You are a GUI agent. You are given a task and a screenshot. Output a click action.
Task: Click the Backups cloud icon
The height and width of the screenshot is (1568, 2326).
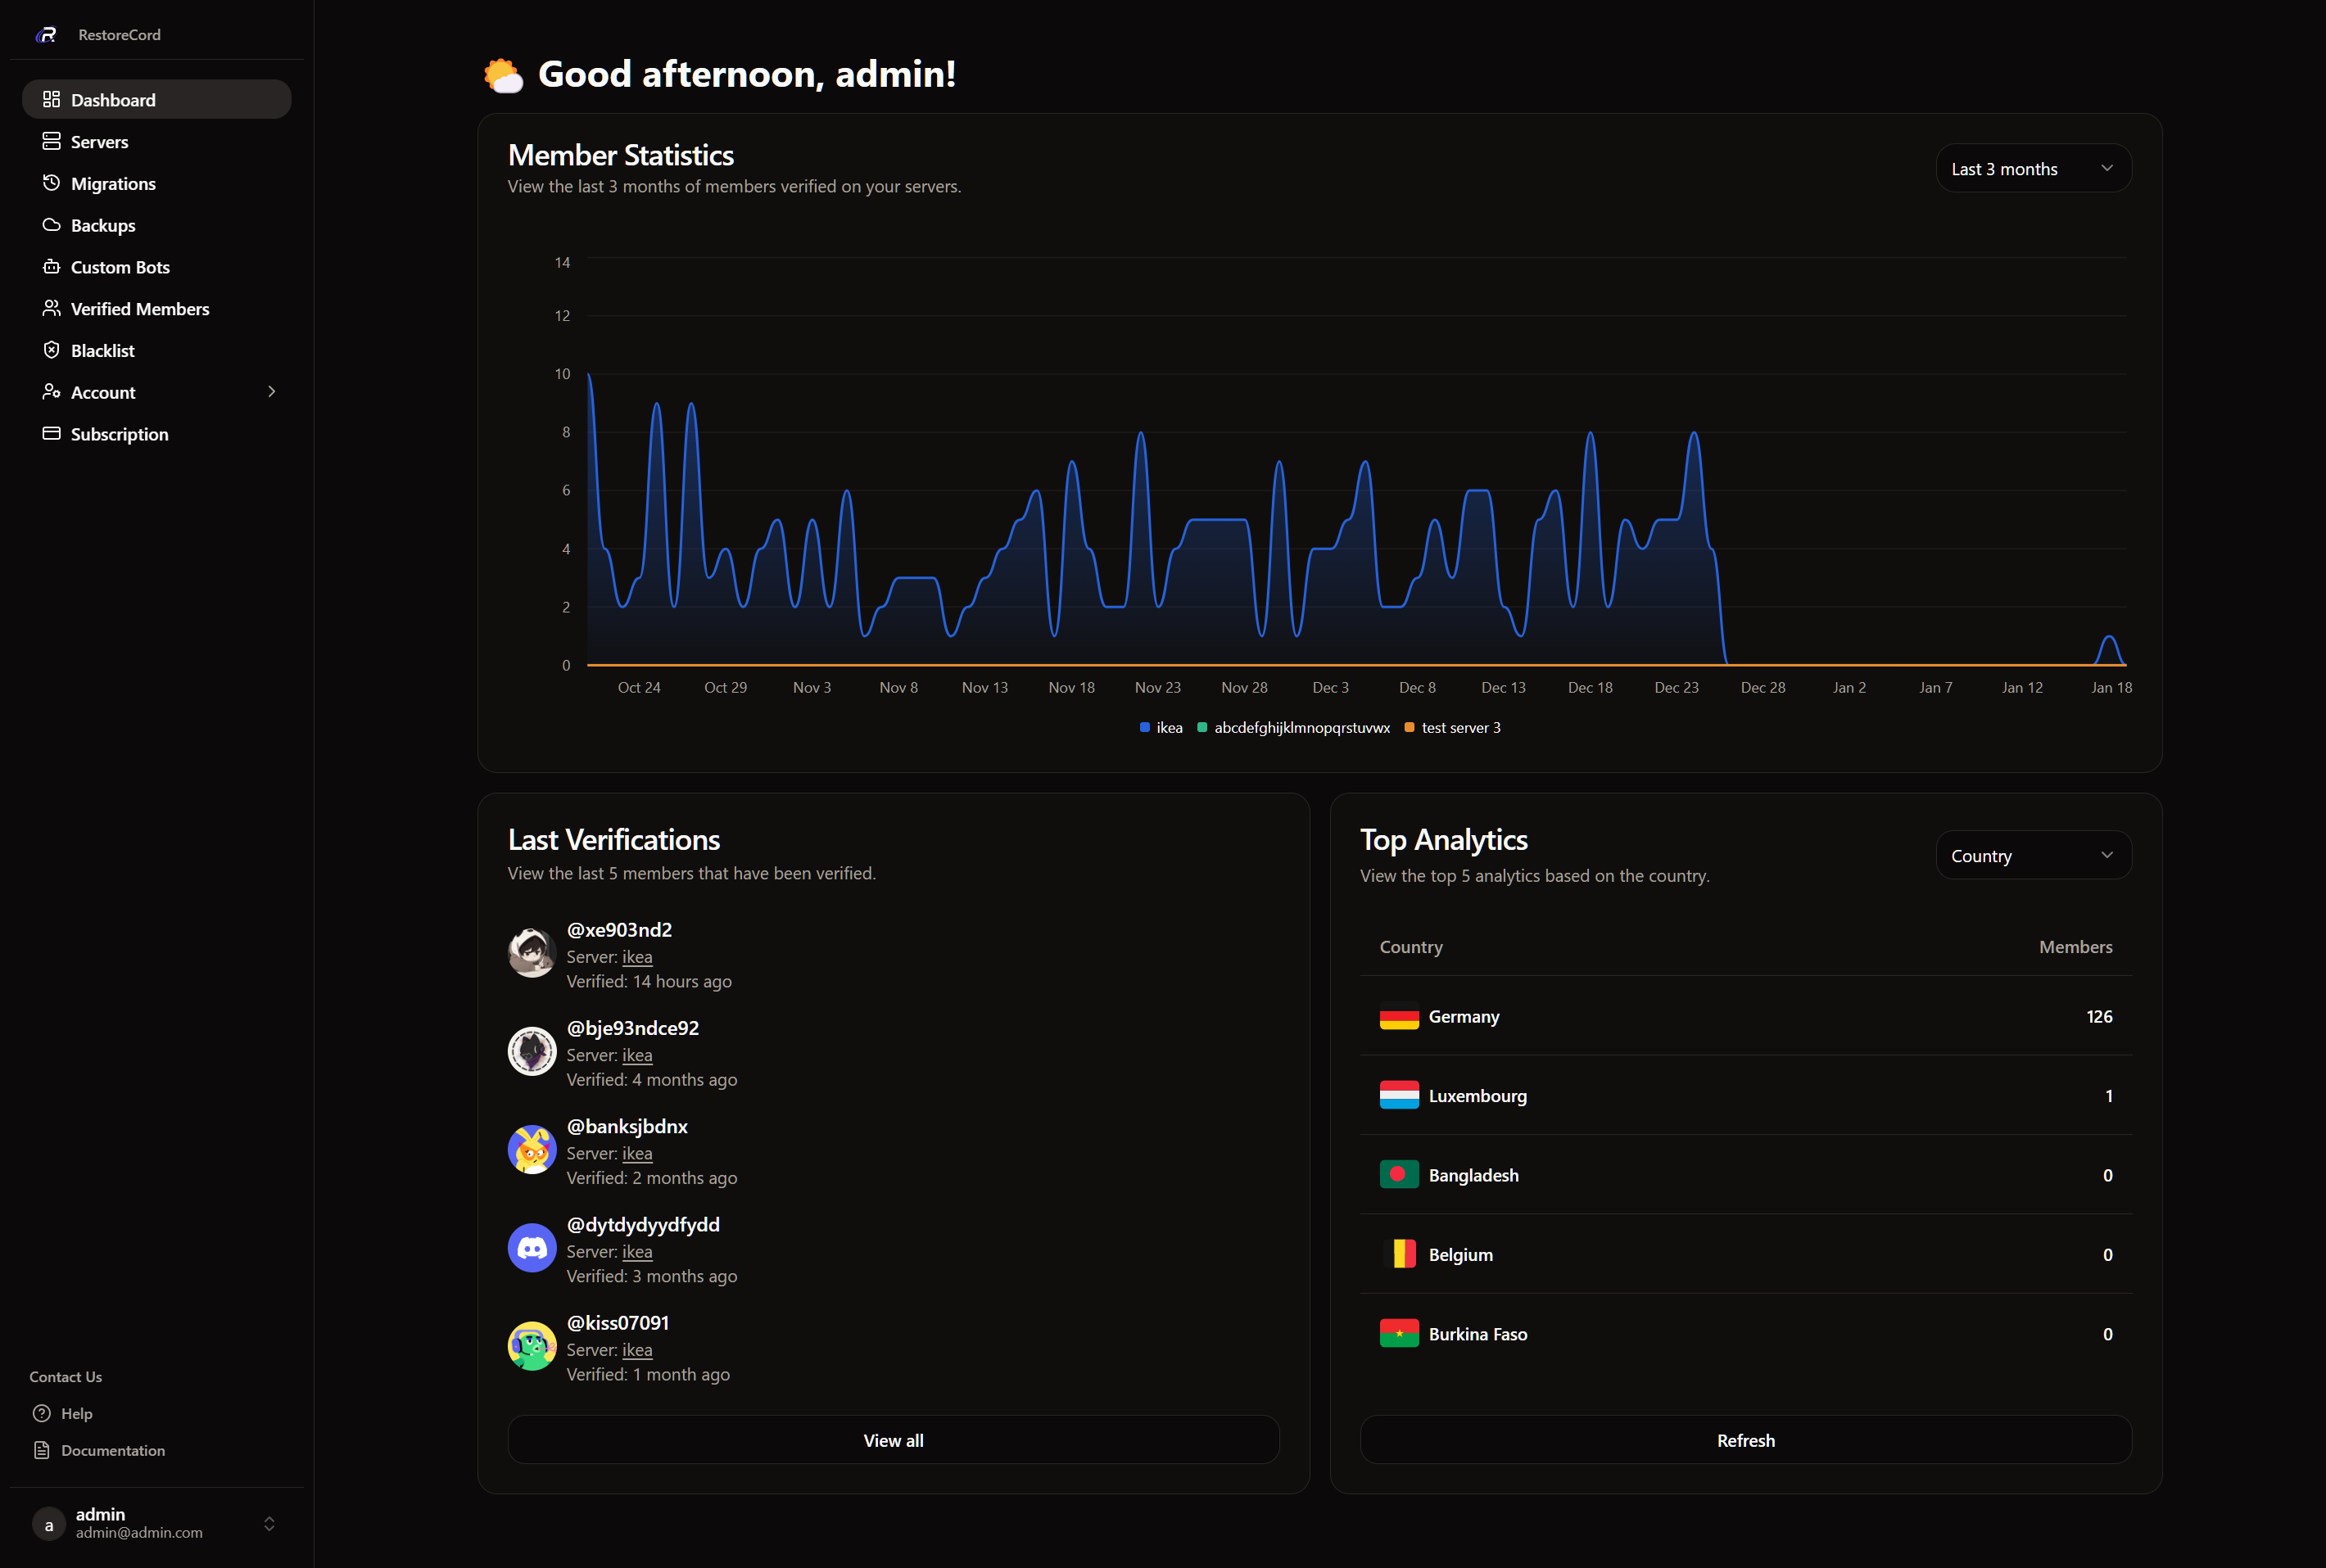click(51, 225)
